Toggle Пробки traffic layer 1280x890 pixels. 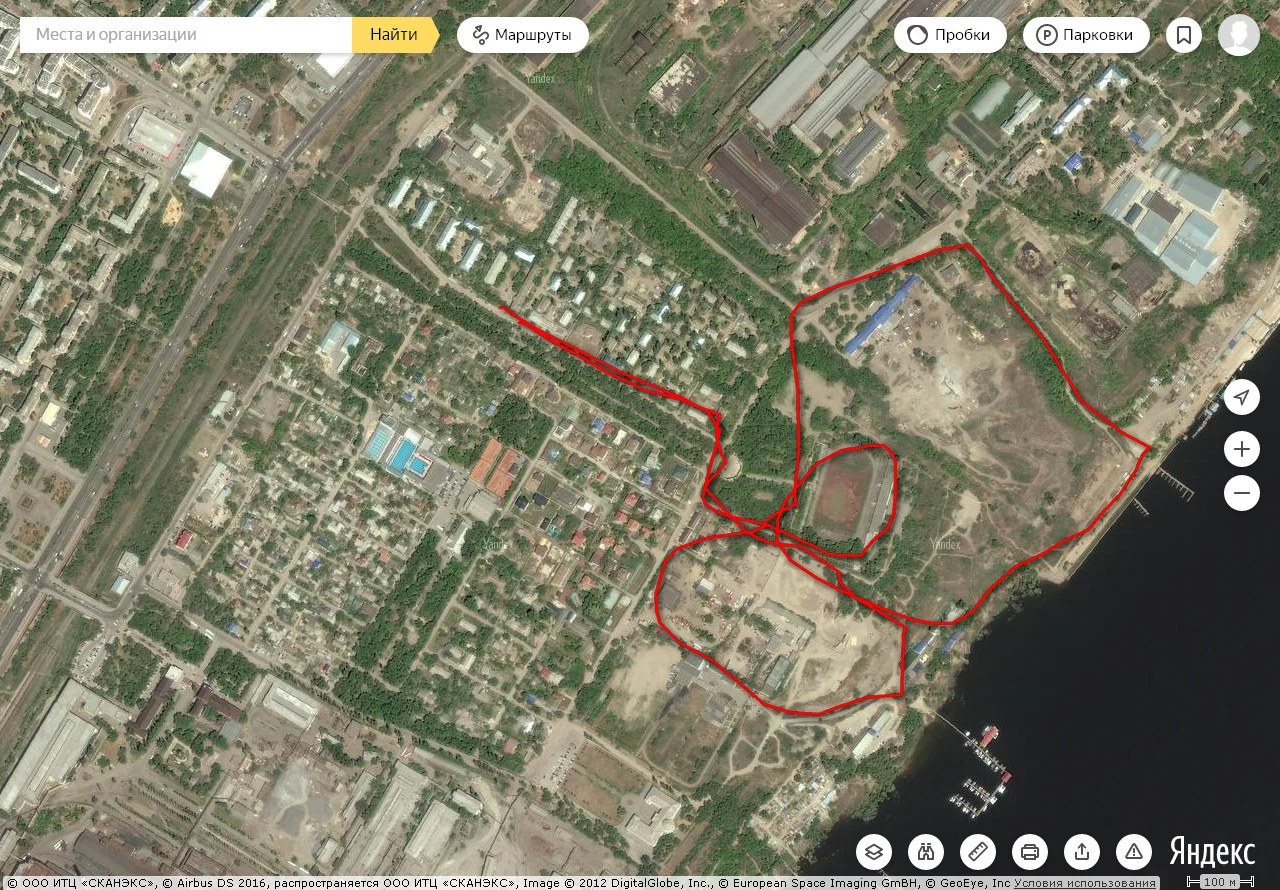[x=949, y=35]
